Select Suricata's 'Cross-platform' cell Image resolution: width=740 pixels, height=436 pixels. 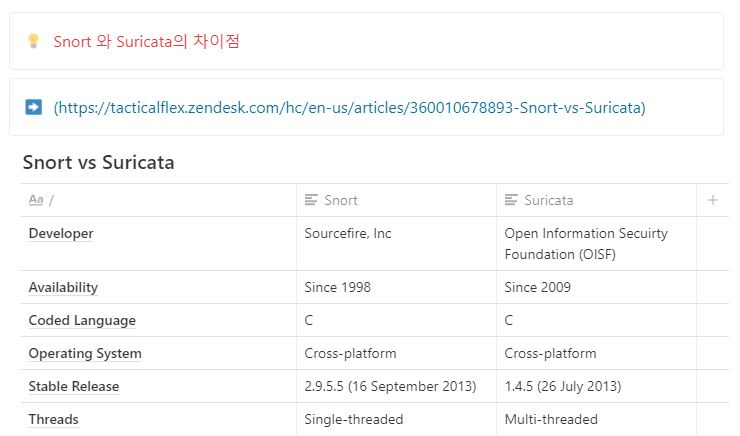(597, 353)
